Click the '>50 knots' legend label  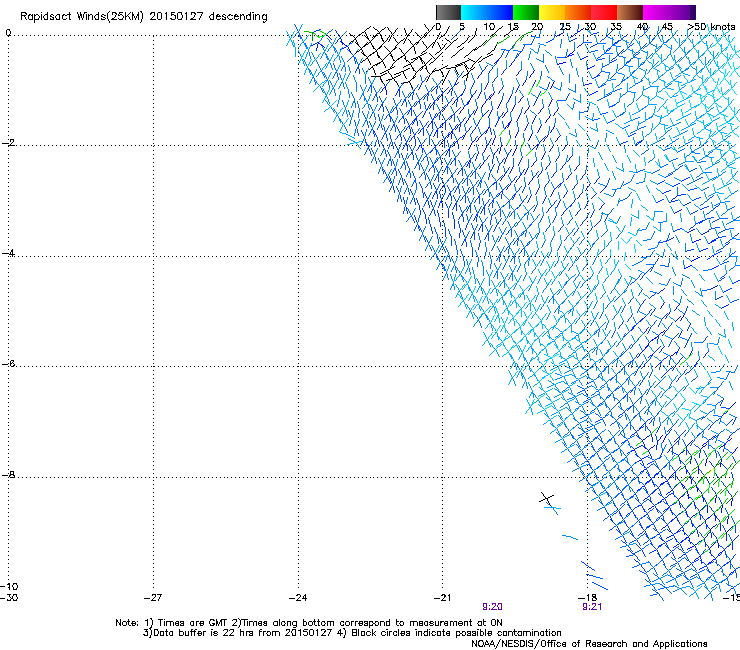(711, 27)
